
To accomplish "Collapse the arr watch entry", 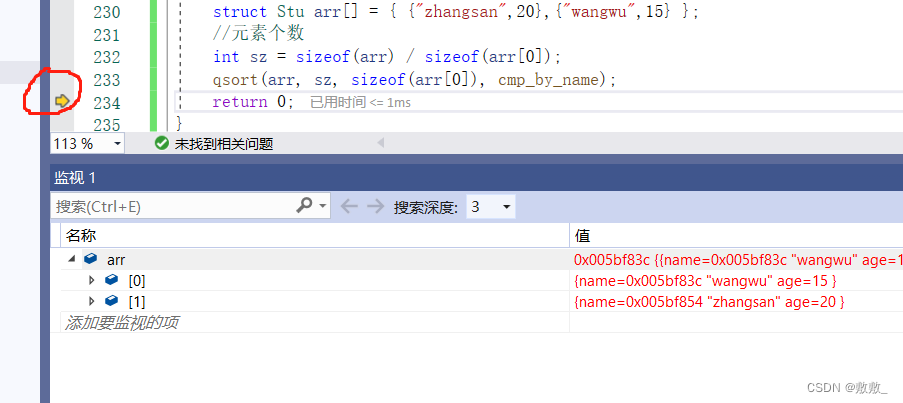I will click(72, 259).
